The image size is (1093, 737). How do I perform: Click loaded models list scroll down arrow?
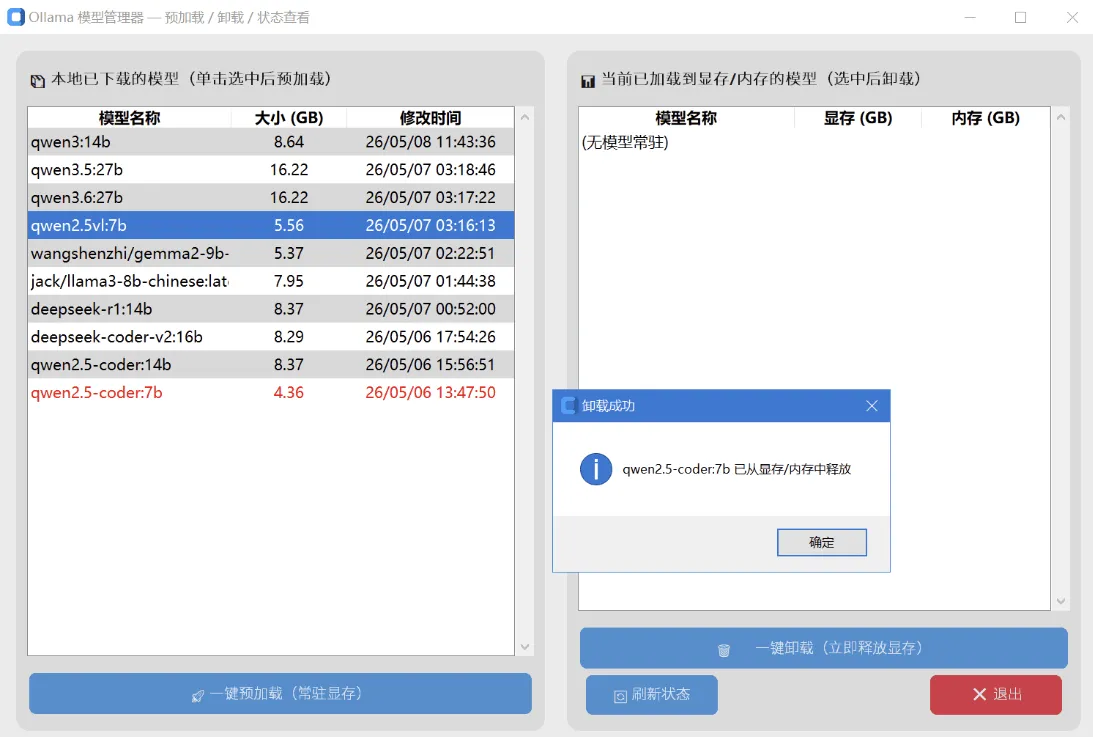point(1061,601)
